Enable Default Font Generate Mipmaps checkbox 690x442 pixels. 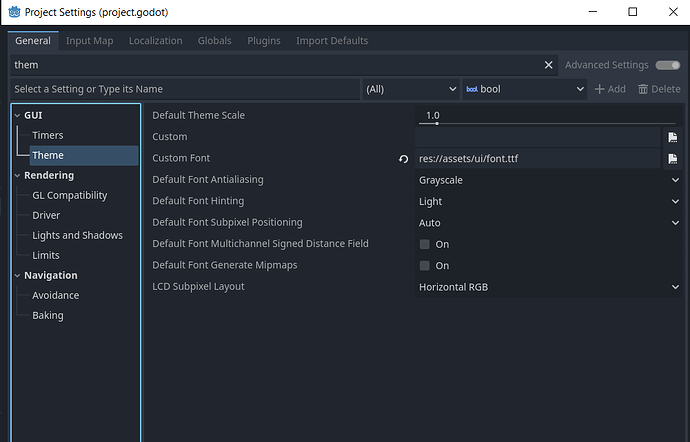tap(424, 265)
